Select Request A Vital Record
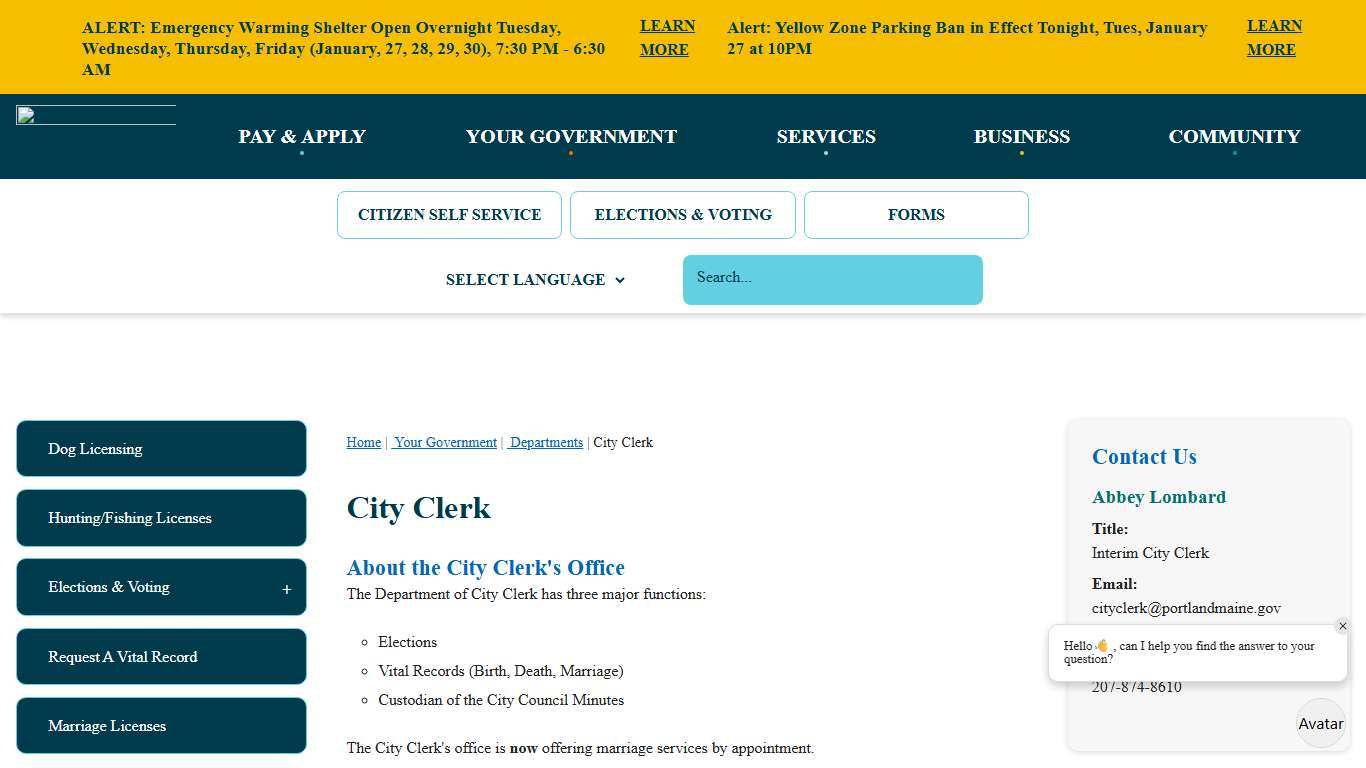This screenshot has width=1366, height=768. tap(161, 656)
